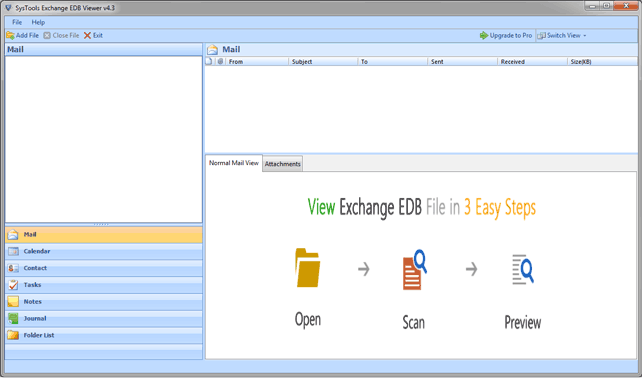Click the Preview magnifier graphic
This screenshot has height=378, width=642.
tap(523, 269)
